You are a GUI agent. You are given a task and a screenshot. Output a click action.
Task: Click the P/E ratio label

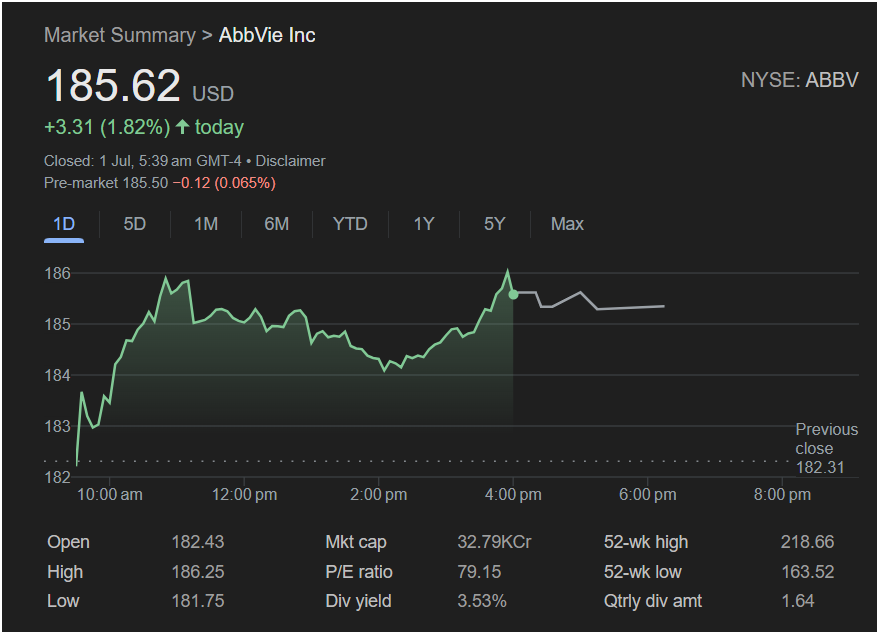click(x=359, y=572)
